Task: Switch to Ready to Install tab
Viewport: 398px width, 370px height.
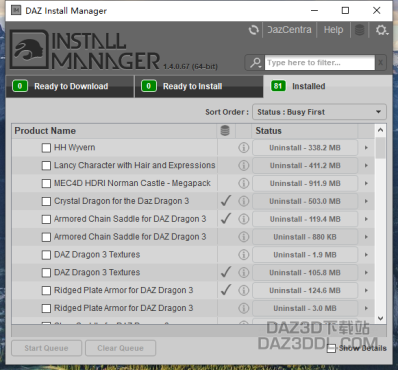Action: pos(199,86)
